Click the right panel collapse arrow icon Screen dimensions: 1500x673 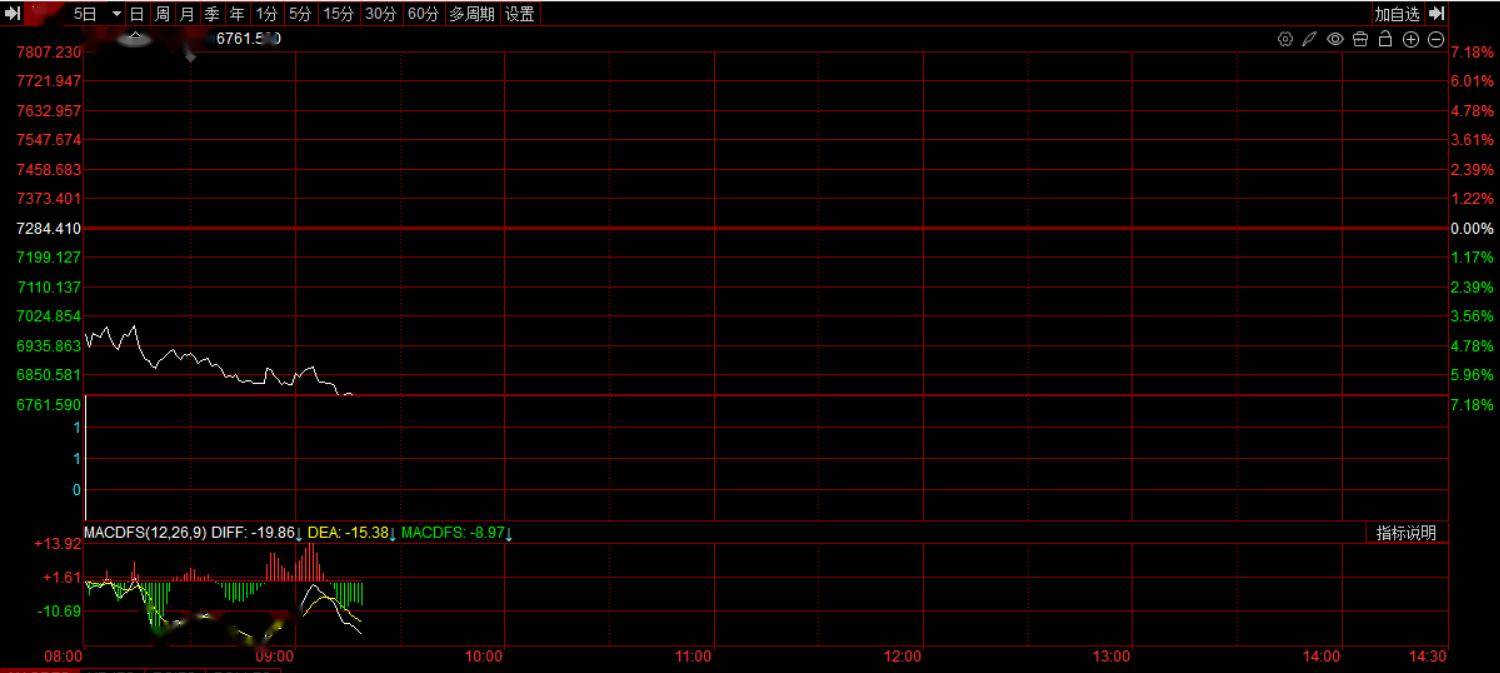point(1437,14)
